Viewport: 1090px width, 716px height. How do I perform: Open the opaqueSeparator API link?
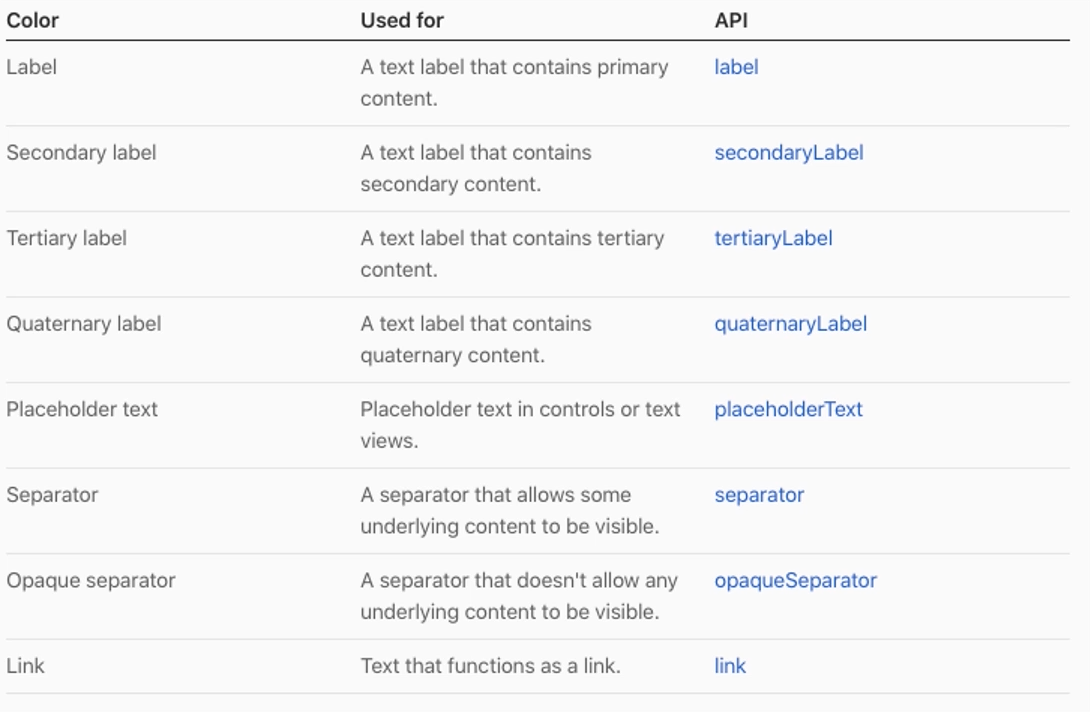(x=795, y=580)
